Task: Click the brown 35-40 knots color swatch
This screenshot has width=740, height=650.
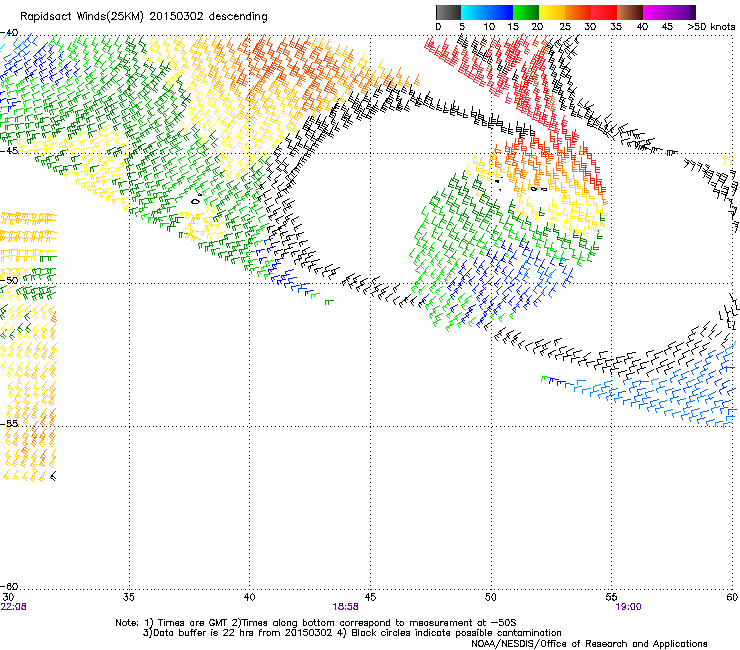Action: 630,12
